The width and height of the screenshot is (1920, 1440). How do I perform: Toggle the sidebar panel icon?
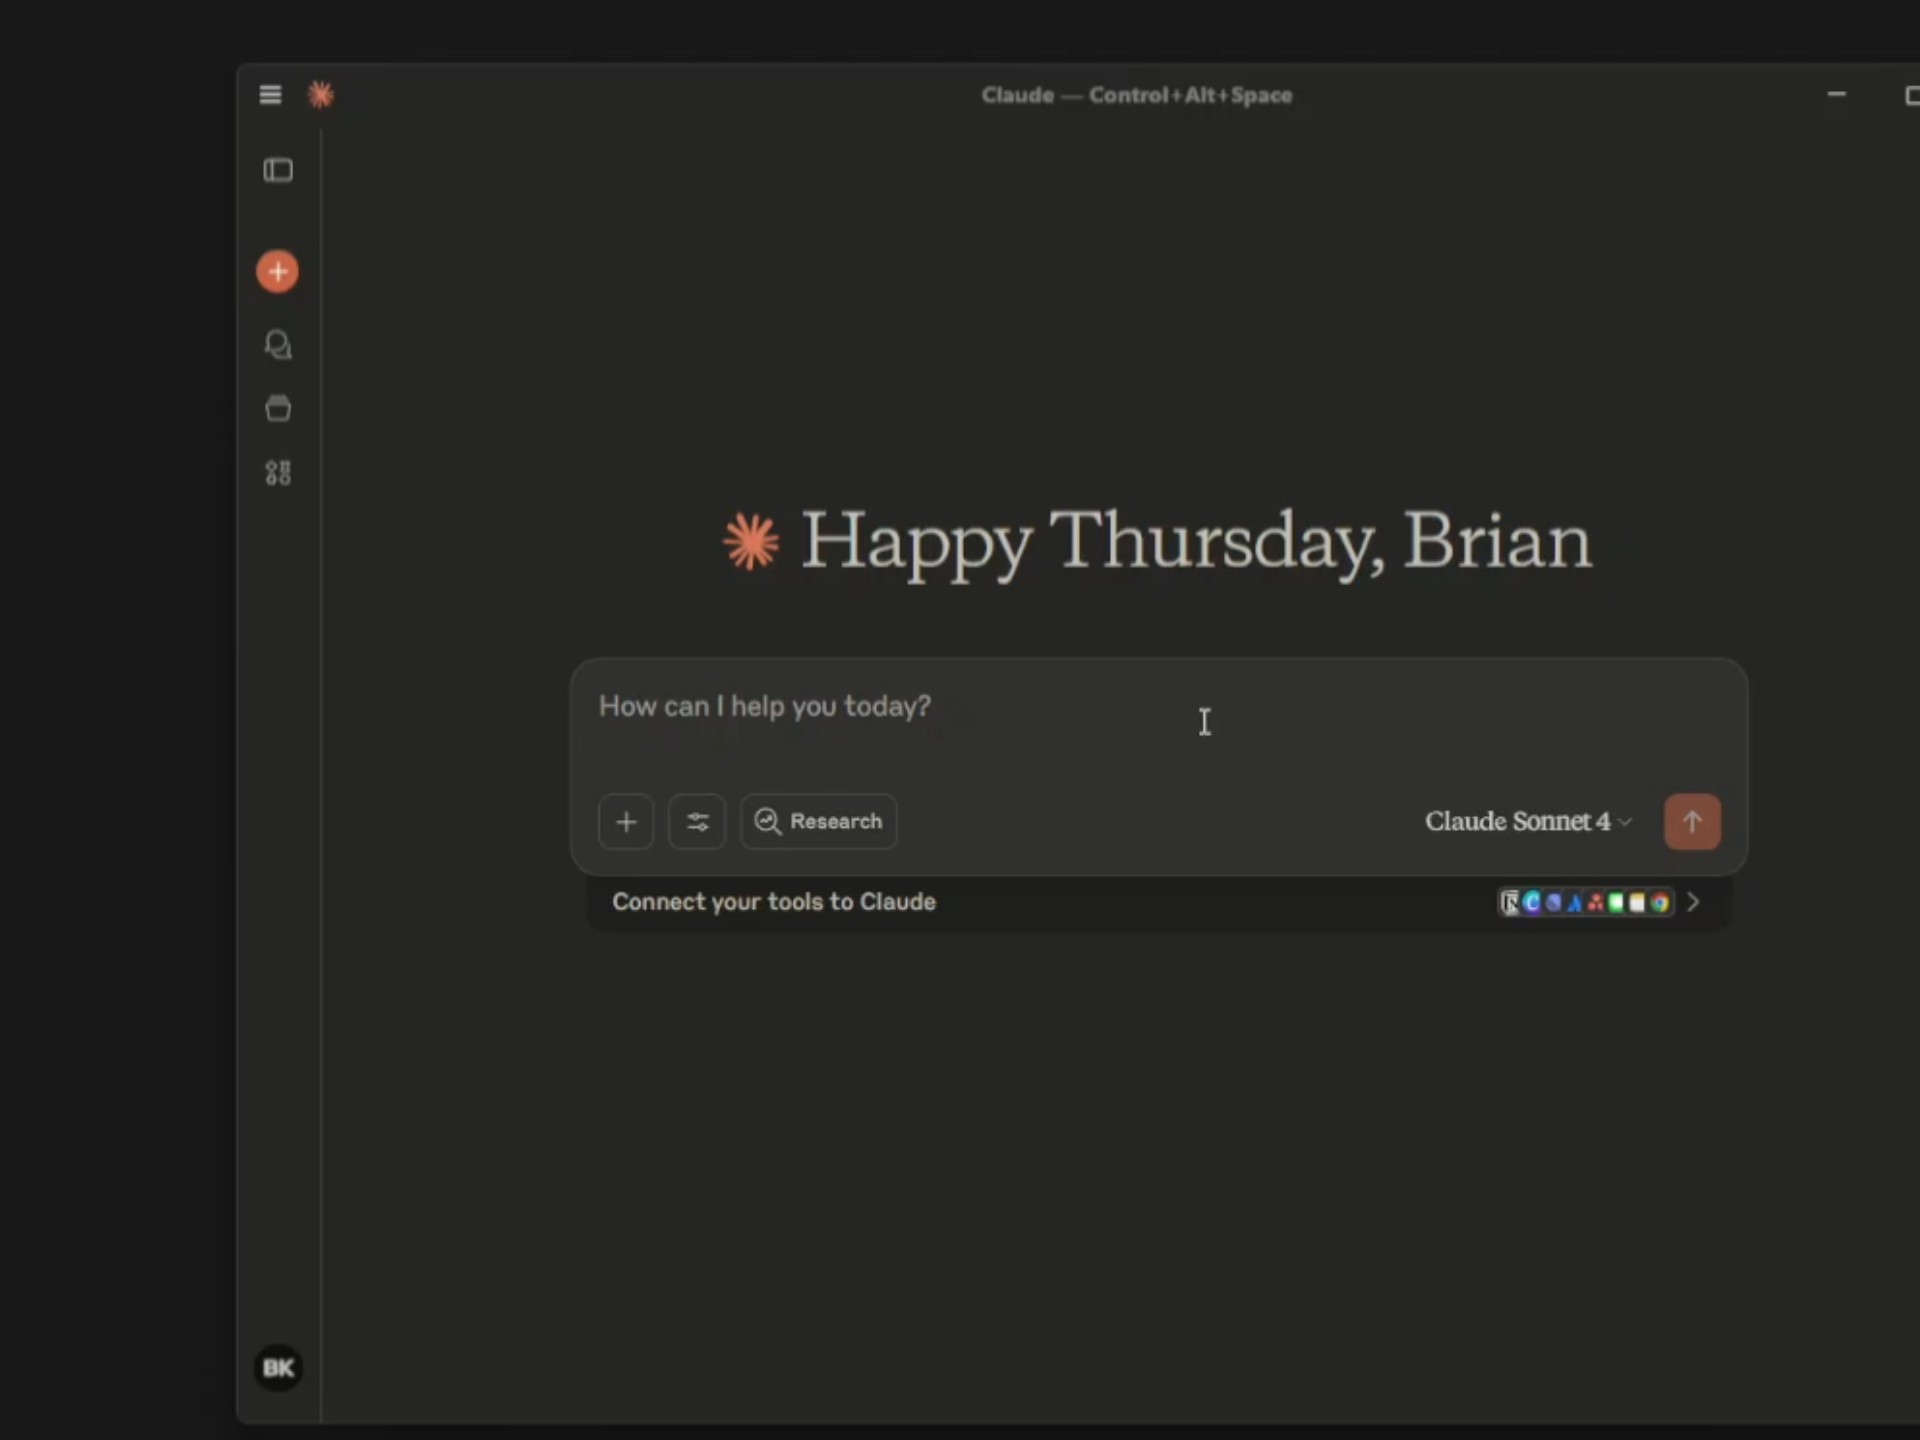[278, 170]
